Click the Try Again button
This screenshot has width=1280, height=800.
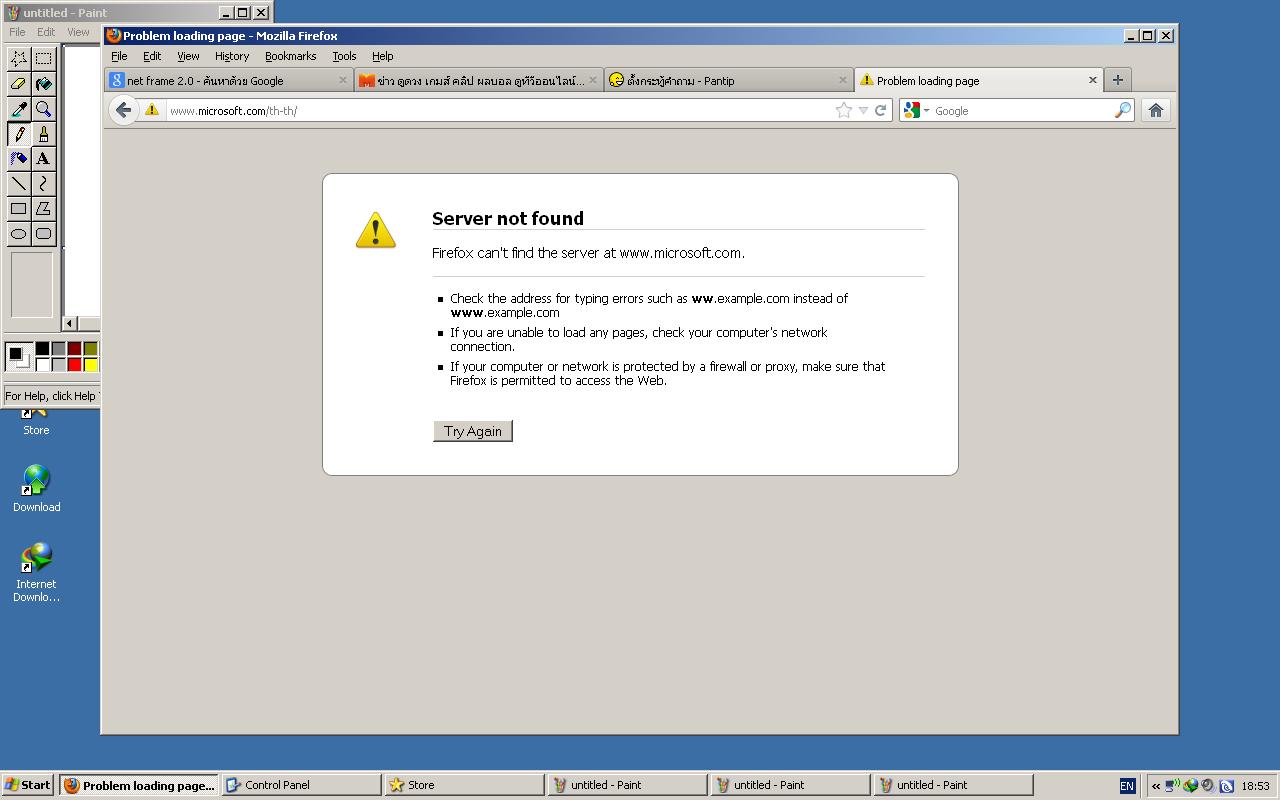pos(473,431)
